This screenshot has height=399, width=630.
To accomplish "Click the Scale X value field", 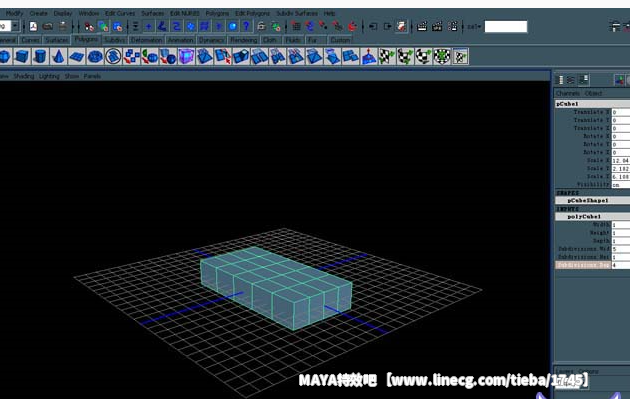I will (620, 160).
